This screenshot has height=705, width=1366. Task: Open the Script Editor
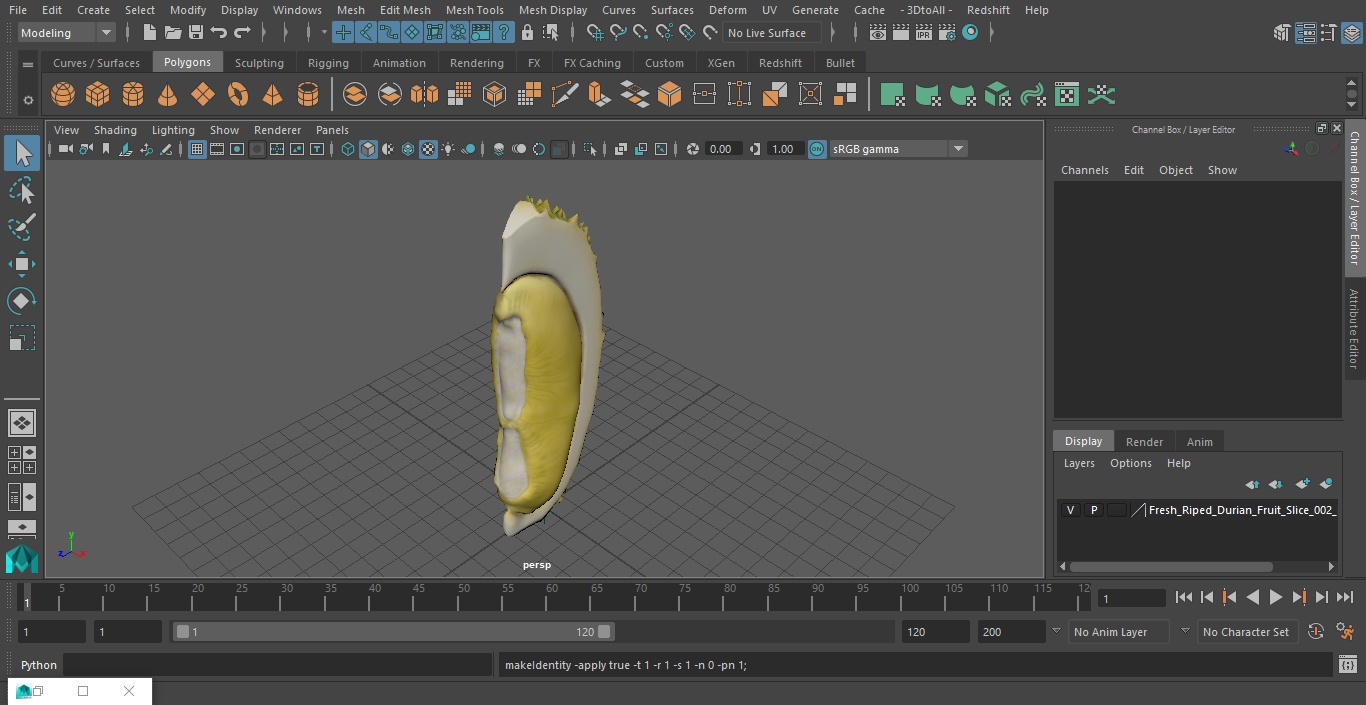1348,665
